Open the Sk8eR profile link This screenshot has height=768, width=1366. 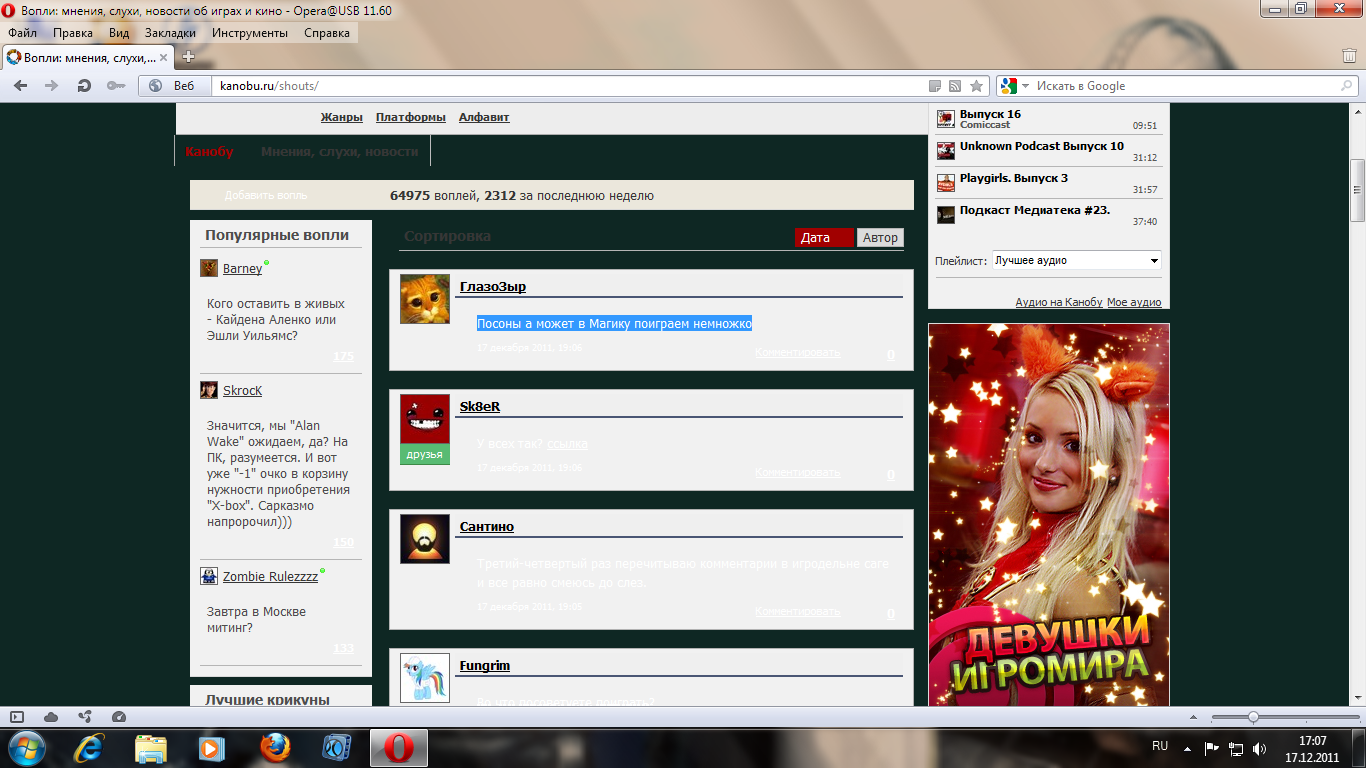(480, 407)
